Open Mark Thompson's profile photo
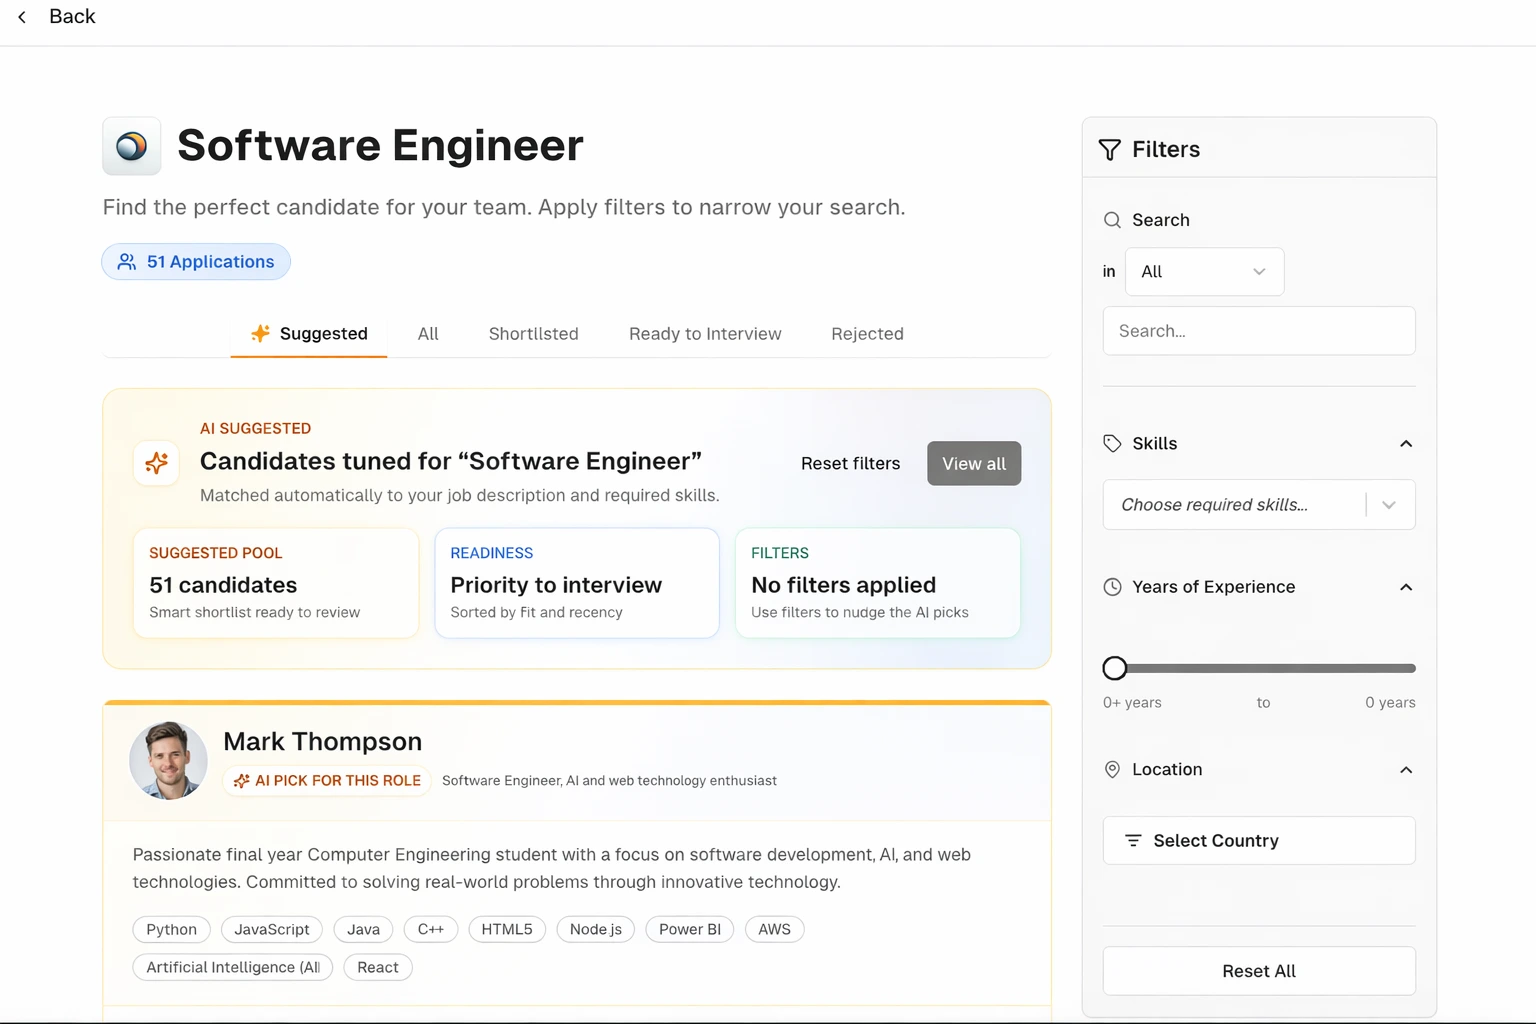This screenshot has width=1536, height=1024. 168,760
